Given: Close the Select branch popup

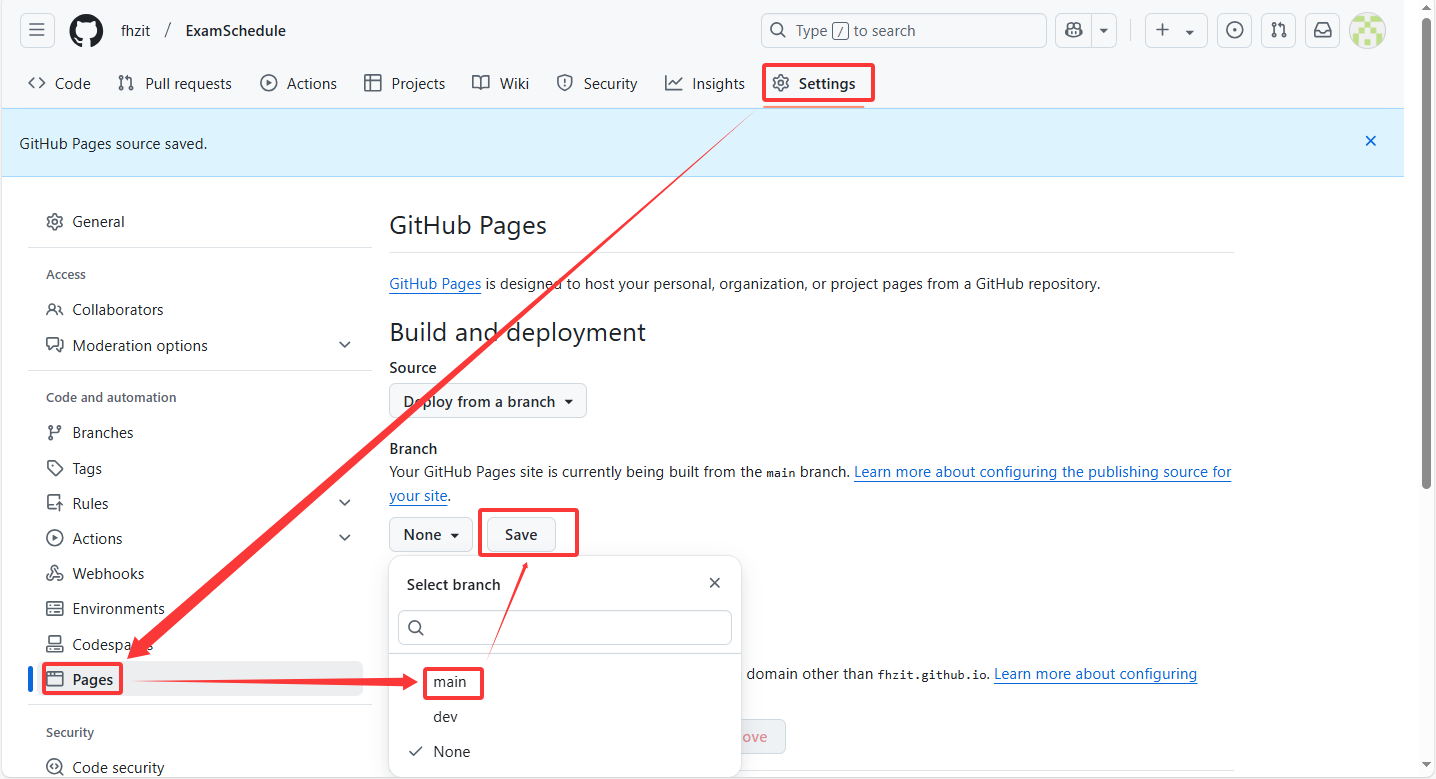Looking at the screenshot, I should coord(714,583).
